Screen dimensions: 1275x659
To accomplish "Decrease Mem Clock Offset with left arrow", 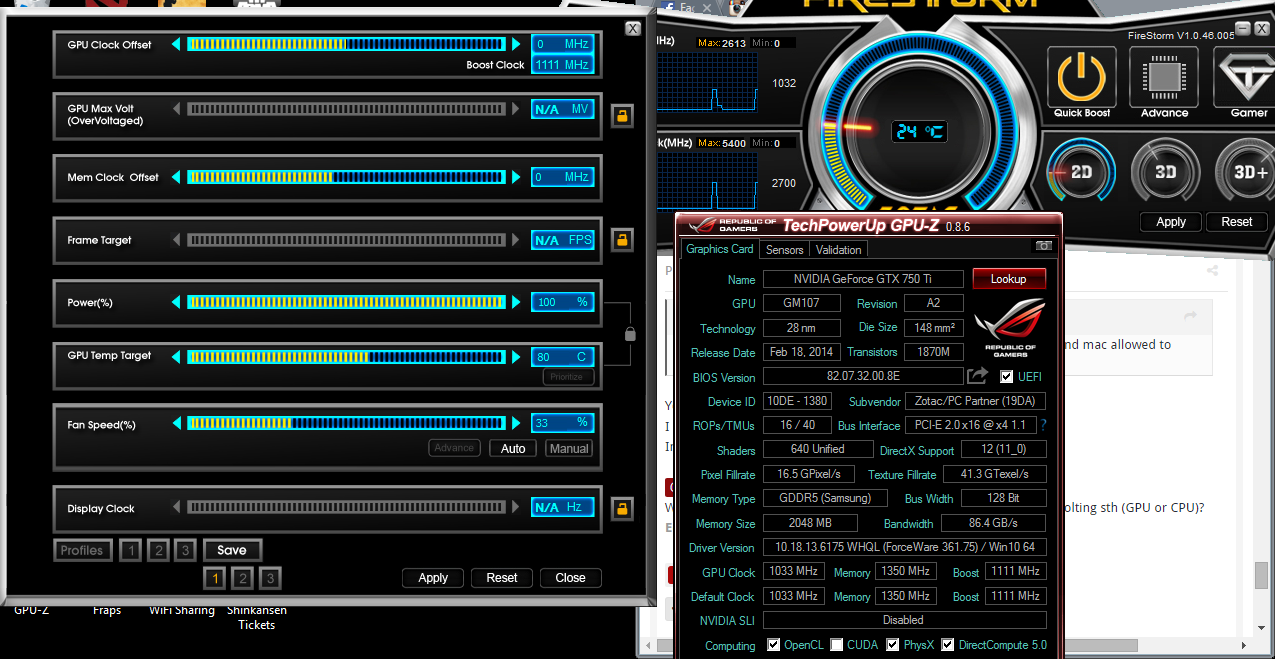I will [x=177, y=177].
